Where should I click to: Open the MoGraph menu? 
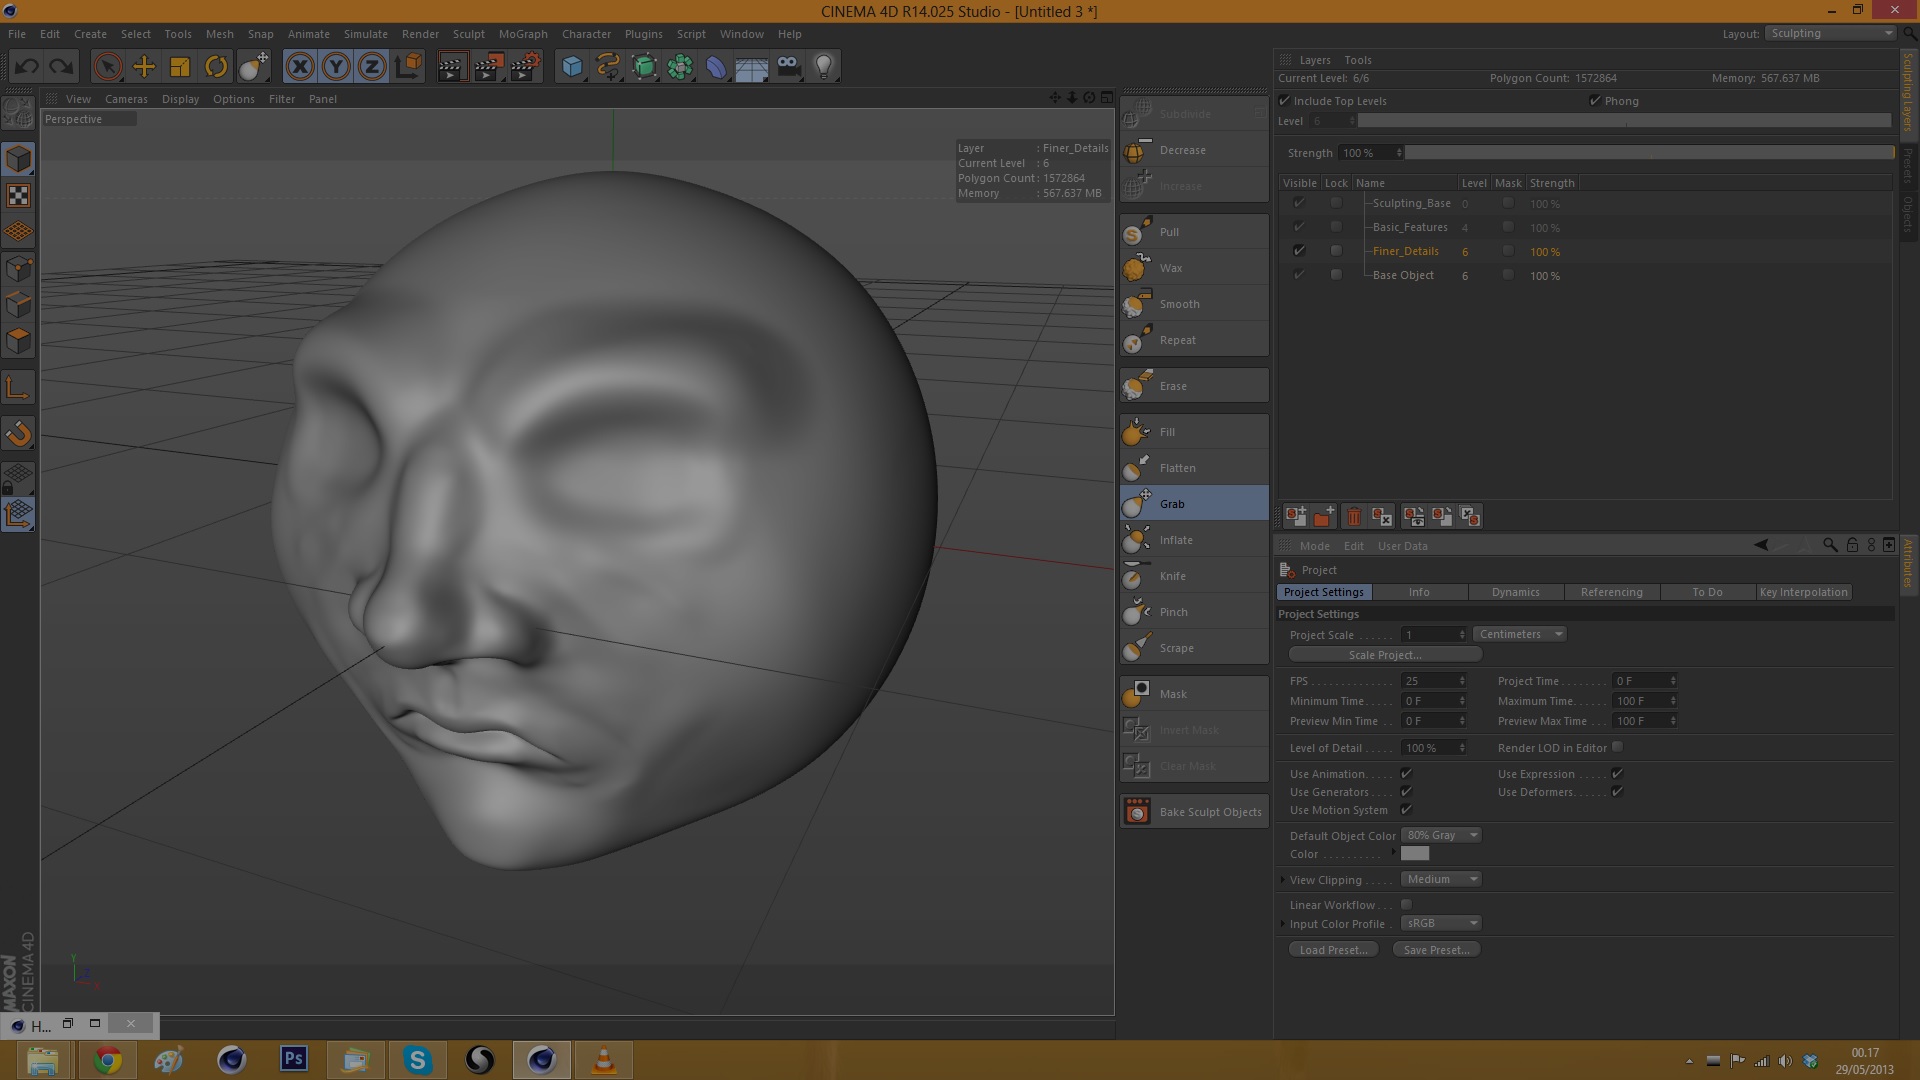(522, 34)
